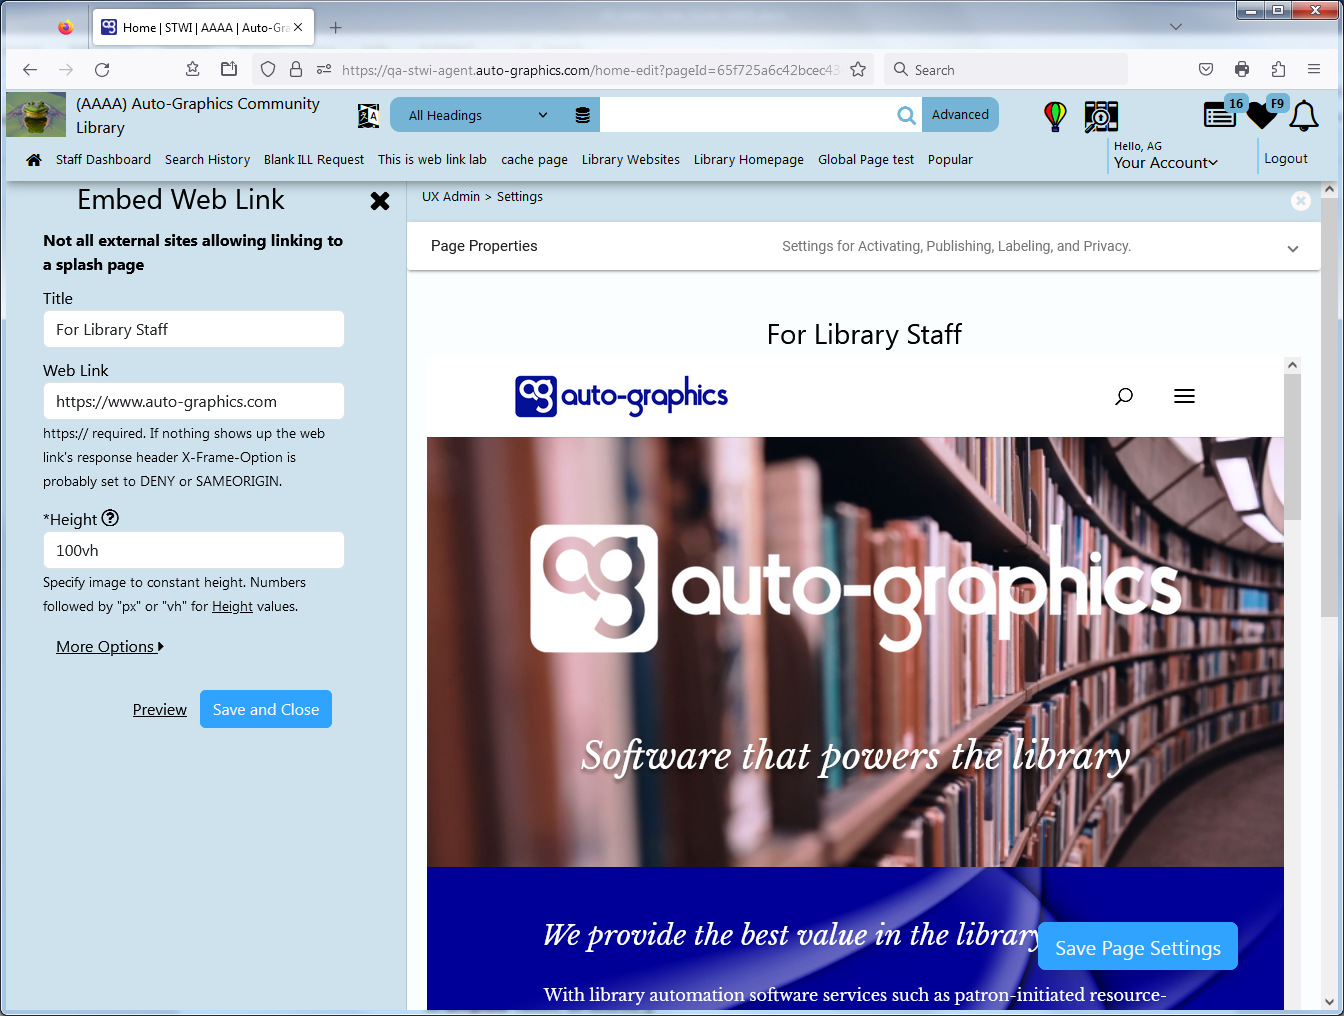
Task: Show help for Height field
Action: [x=111, y=518]
